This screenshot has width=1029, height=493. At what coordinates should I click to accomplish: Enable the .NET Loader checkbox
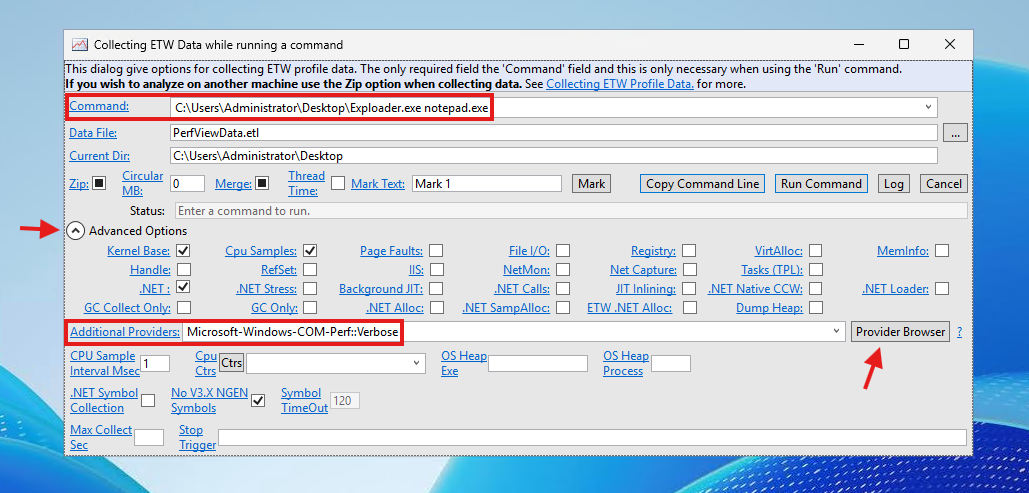(942, 289)
